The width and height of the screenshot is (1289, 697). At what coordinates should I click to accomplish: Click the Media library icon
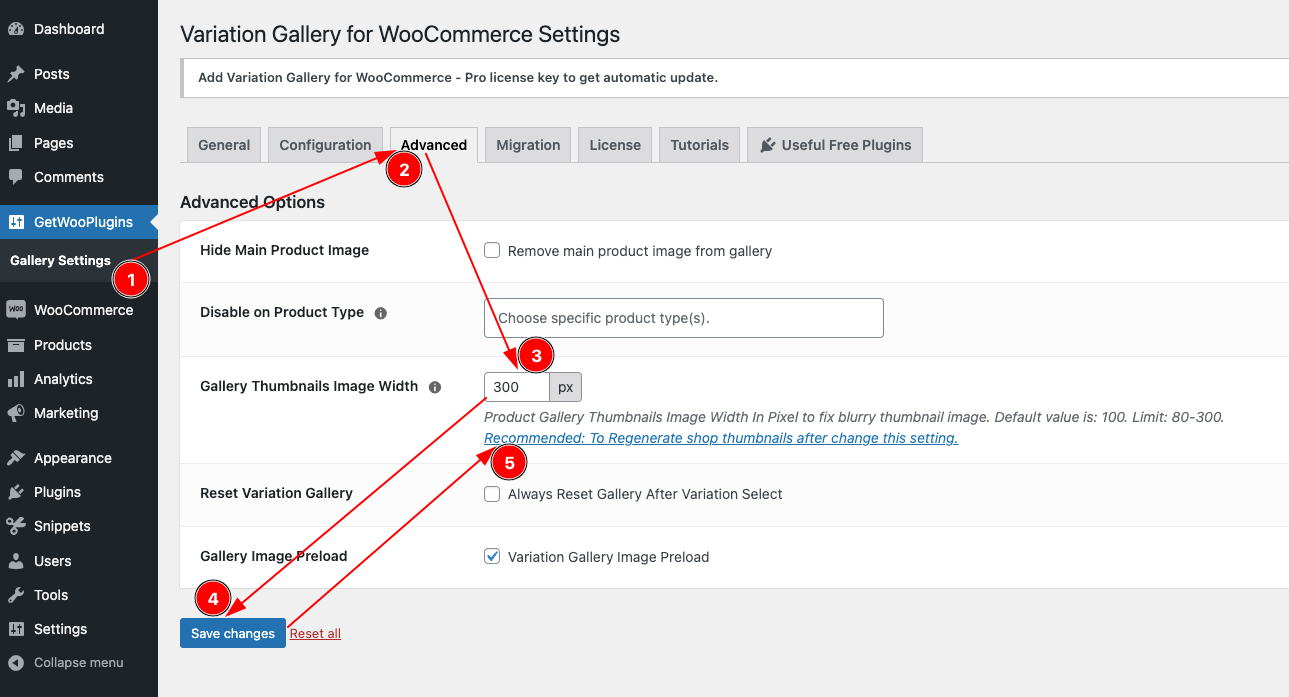16,108
